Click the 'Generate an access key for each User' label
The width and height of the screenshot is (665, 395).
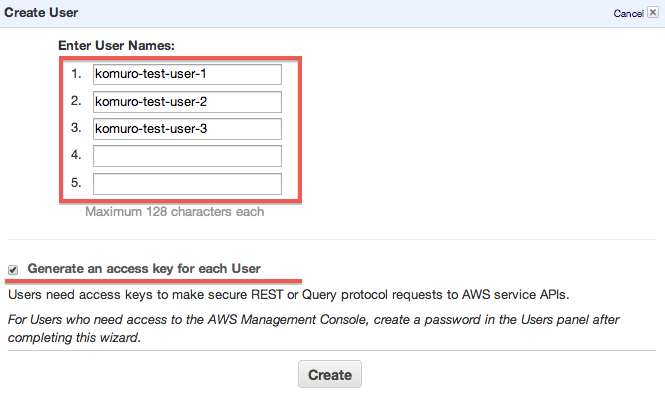[144, 269]
